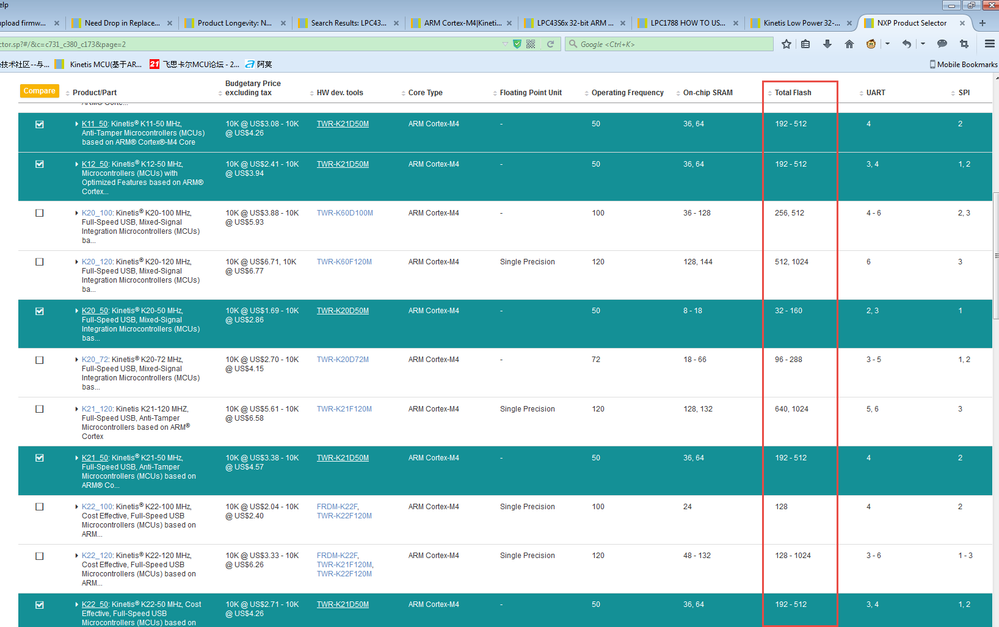The image size is (999, 627).
Task: Open the Mobile Bookmarks folder
Action: click(963, 64)
